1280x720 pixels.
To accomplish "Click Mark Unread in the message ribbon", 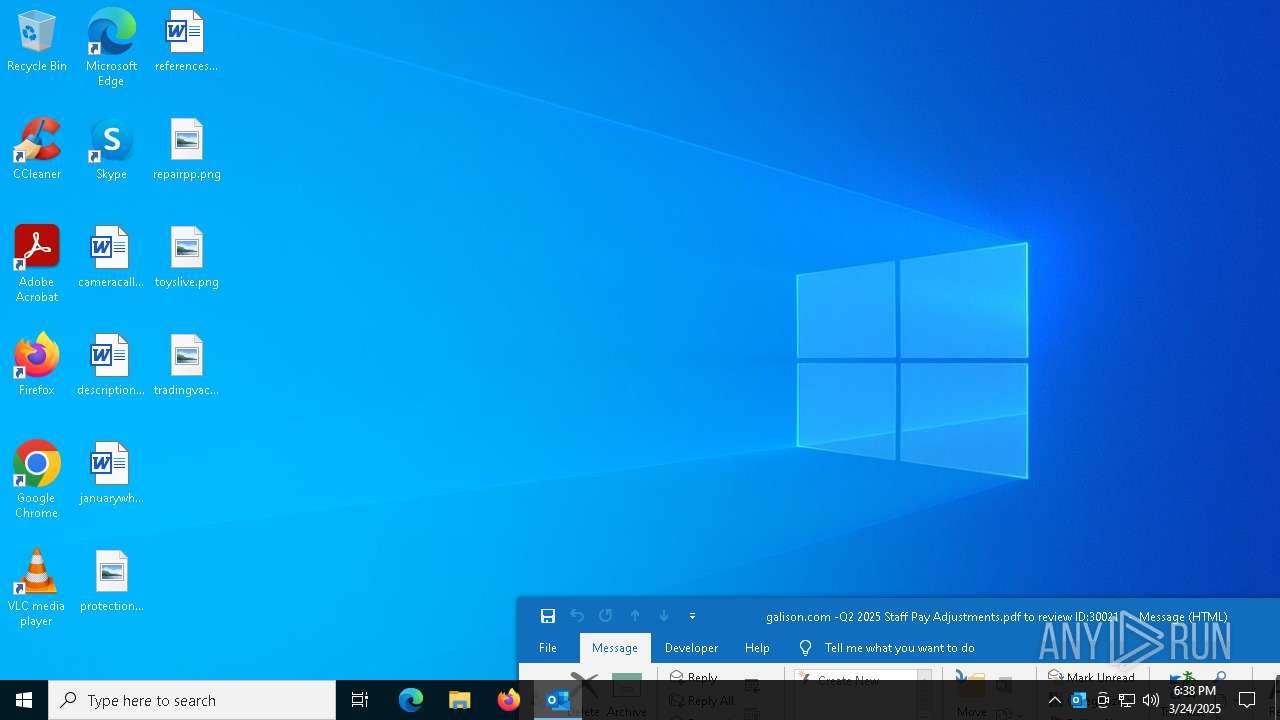I will tap(1091, 677).
